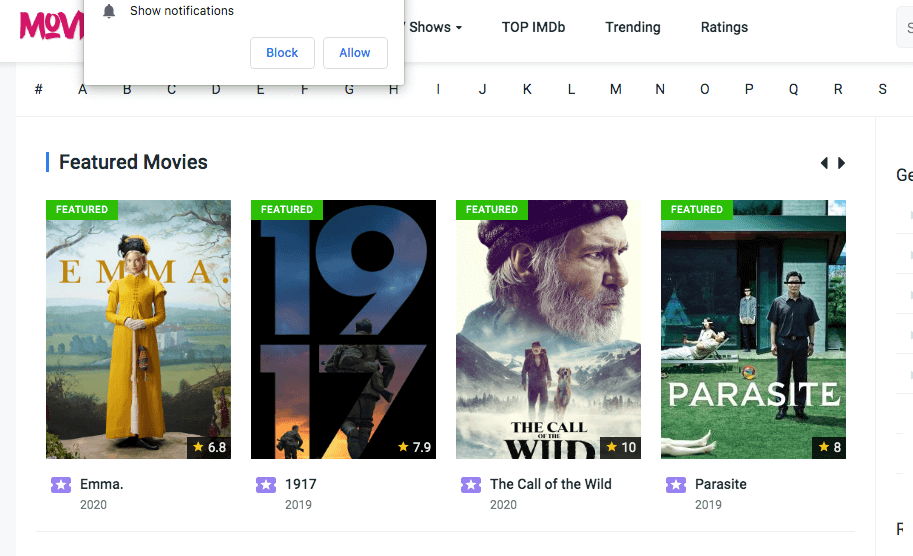Click the 1917 title link
The height and width of the screenshot is (556, 913).
(300, 484)
